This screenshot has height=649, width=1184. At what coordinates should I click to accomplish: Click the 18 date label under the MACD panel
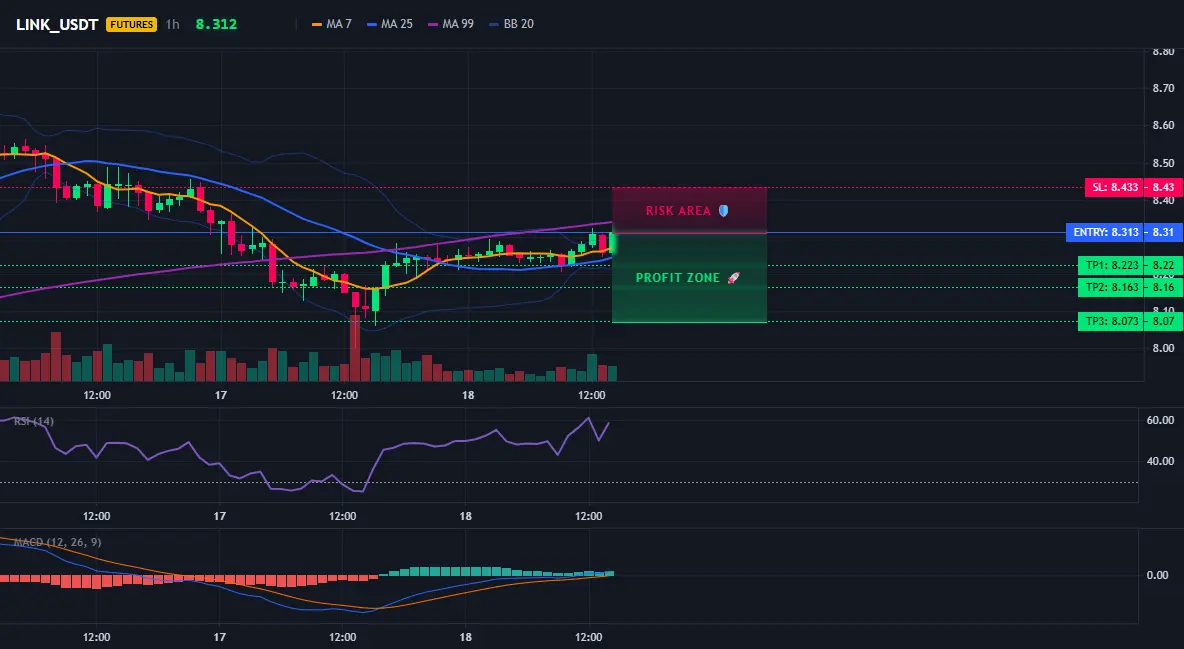(466, 637)
